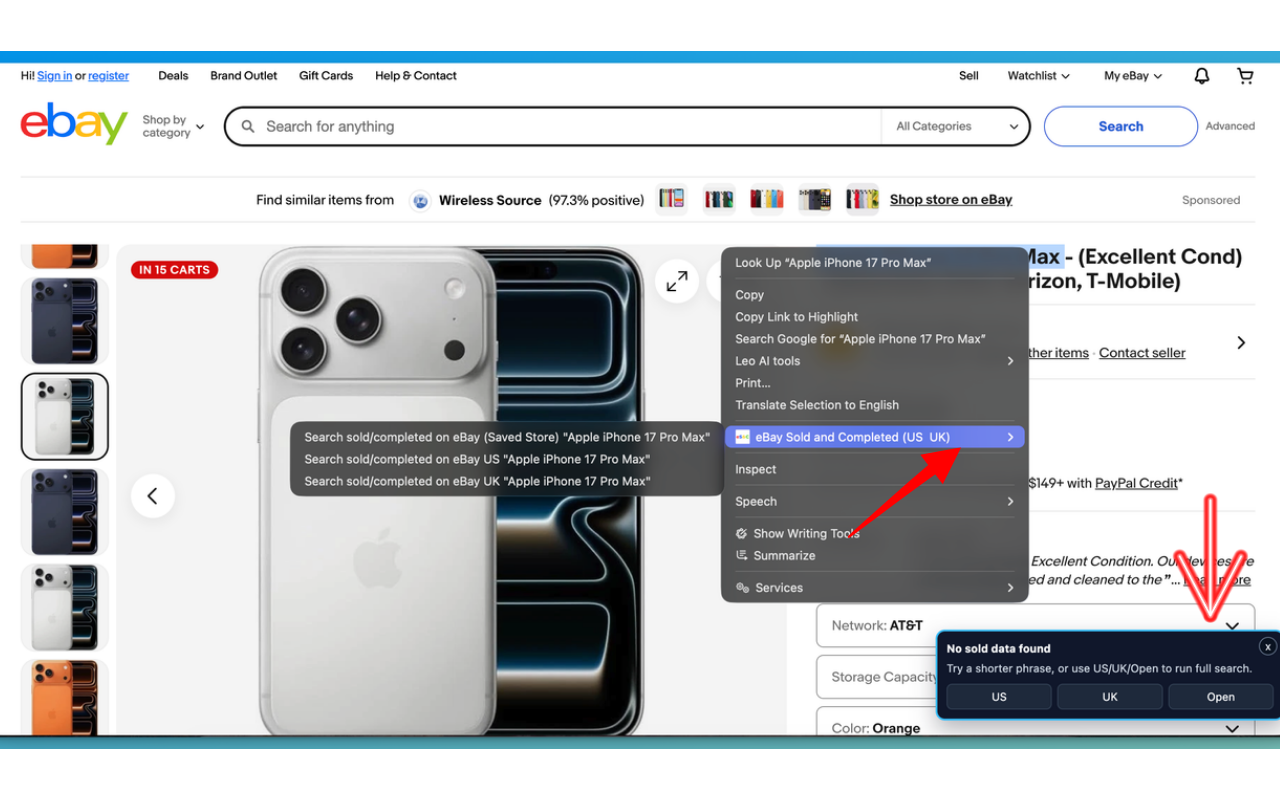The width and height of the screenshot is (1280, 800).
Task: Expand the Services submenu
Action: click(x=875, y=588)
